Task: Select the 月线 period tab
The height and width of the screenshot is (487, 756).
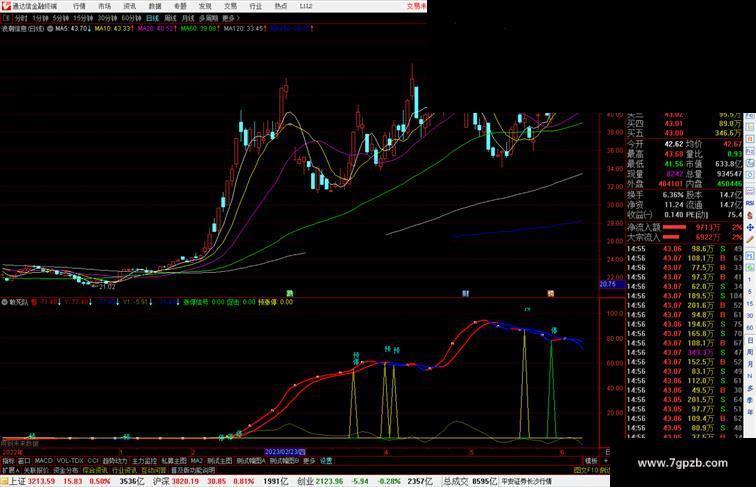Action: pos(188,18)
